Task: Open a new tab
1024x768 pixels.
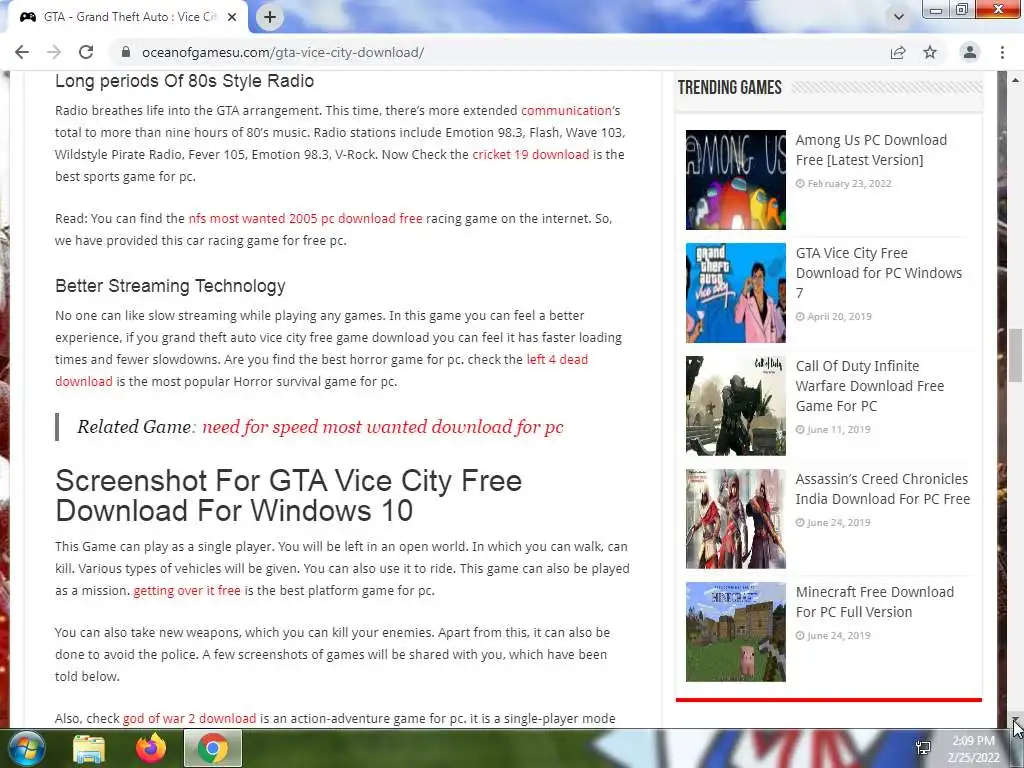Action: coord(270,17)
